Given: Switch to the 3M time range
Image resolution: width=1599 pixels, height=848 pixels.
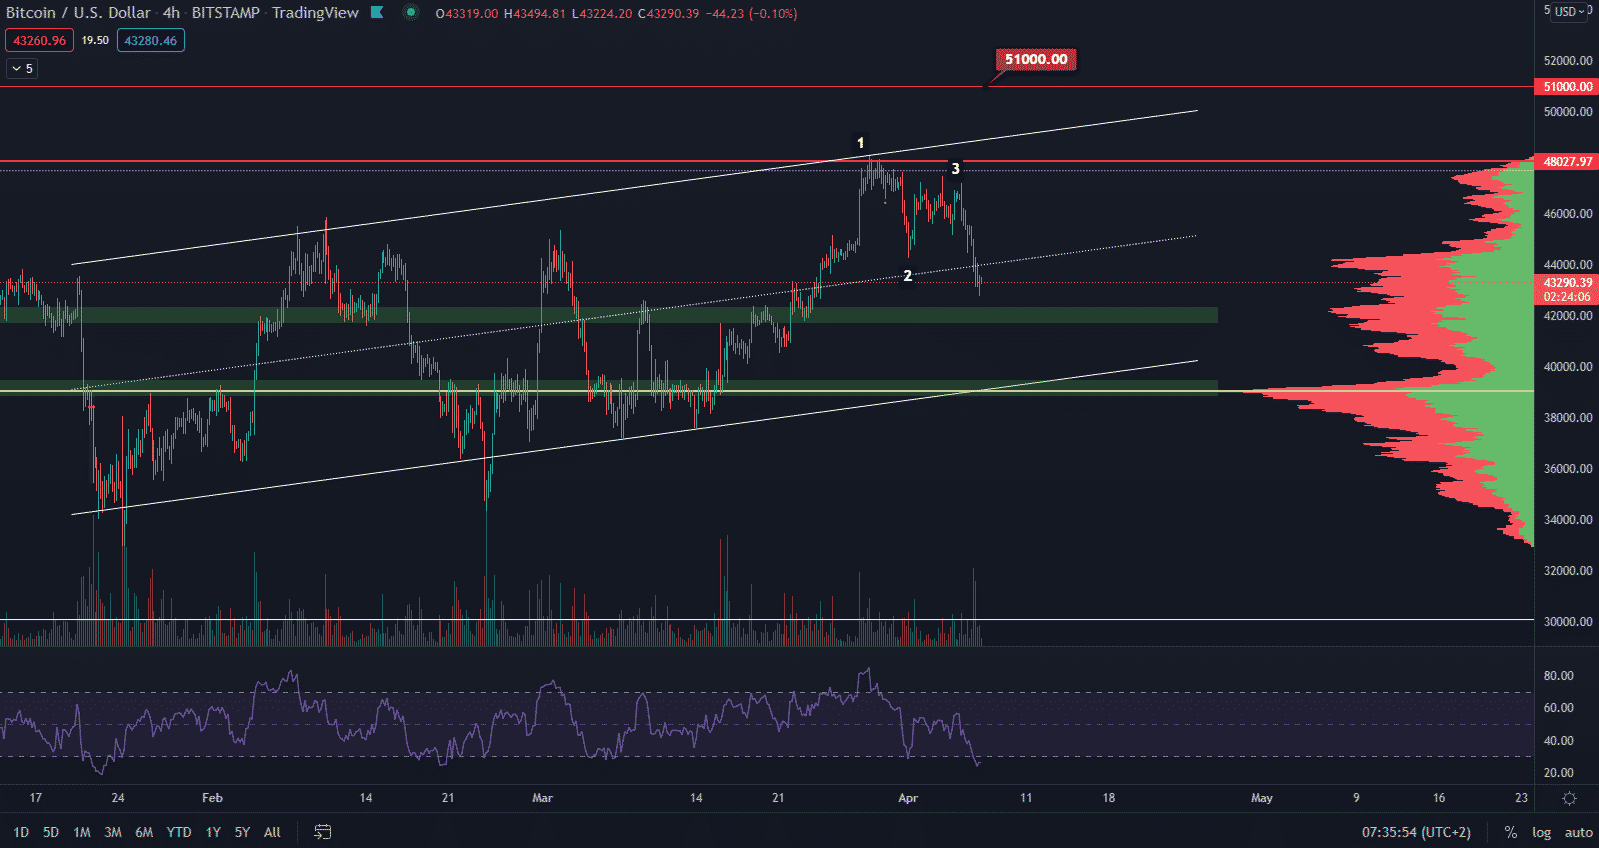Looking at the screenshot, I should [x=113, y=832].
